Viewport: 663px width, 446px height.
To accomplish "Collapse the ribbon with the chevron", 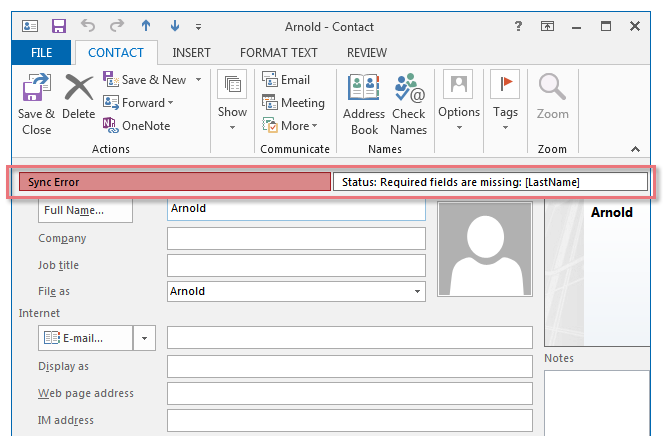I will [635, 149].
